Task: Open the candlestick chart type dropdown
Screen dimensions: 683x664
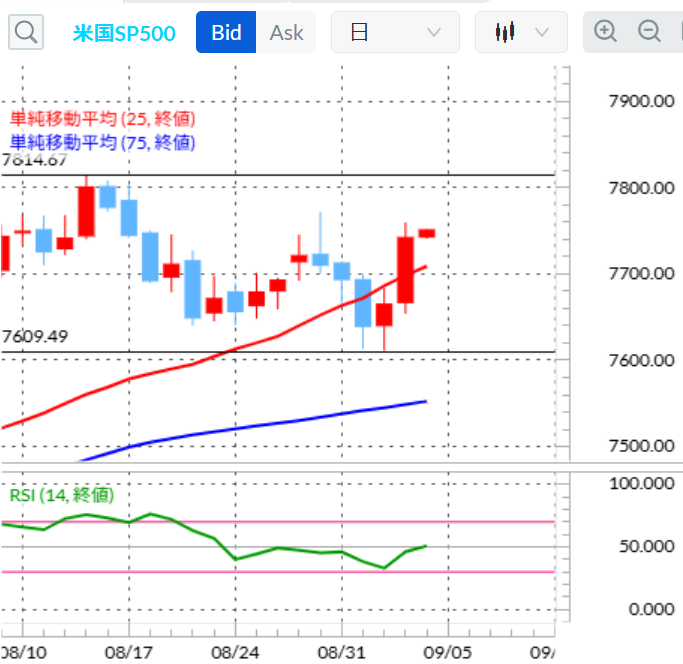Action: (521, 32)
